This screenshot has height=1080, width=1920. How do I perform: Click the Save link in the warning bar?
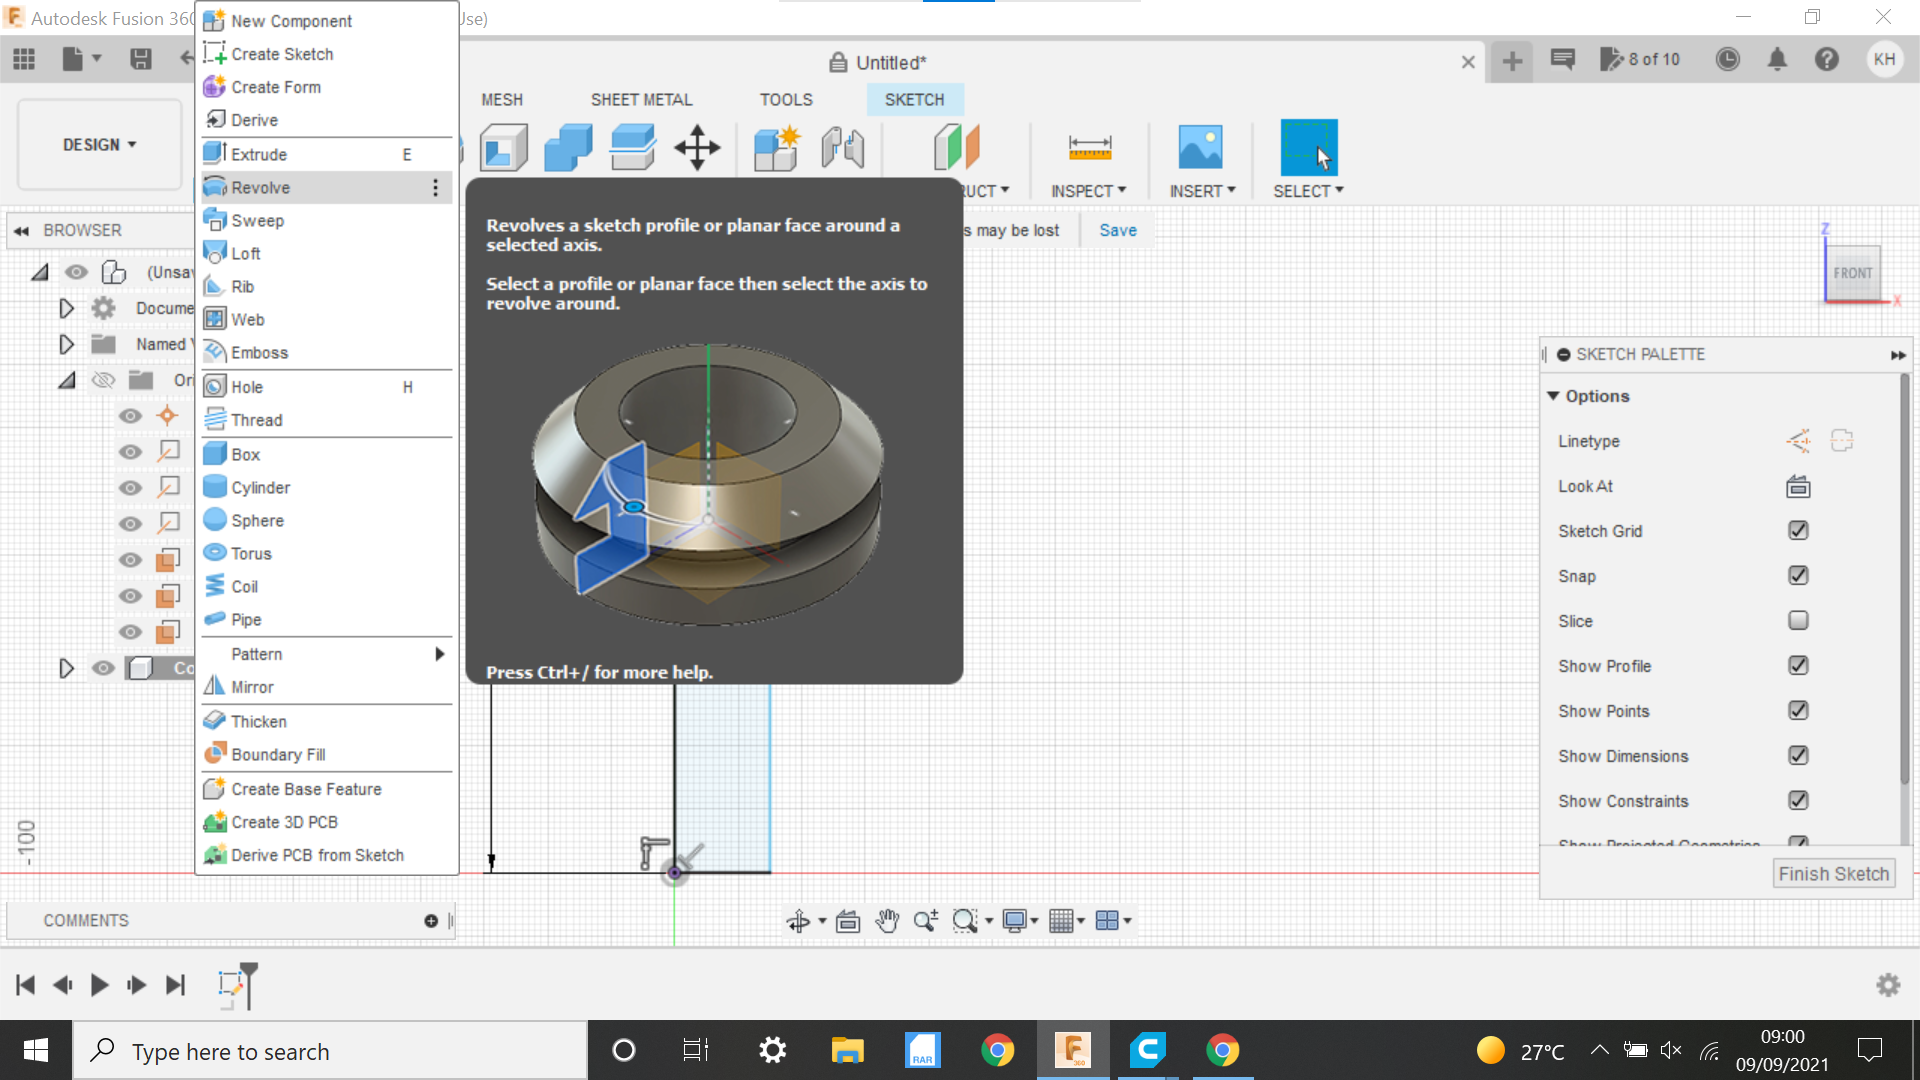click(x=1118, y=230)
